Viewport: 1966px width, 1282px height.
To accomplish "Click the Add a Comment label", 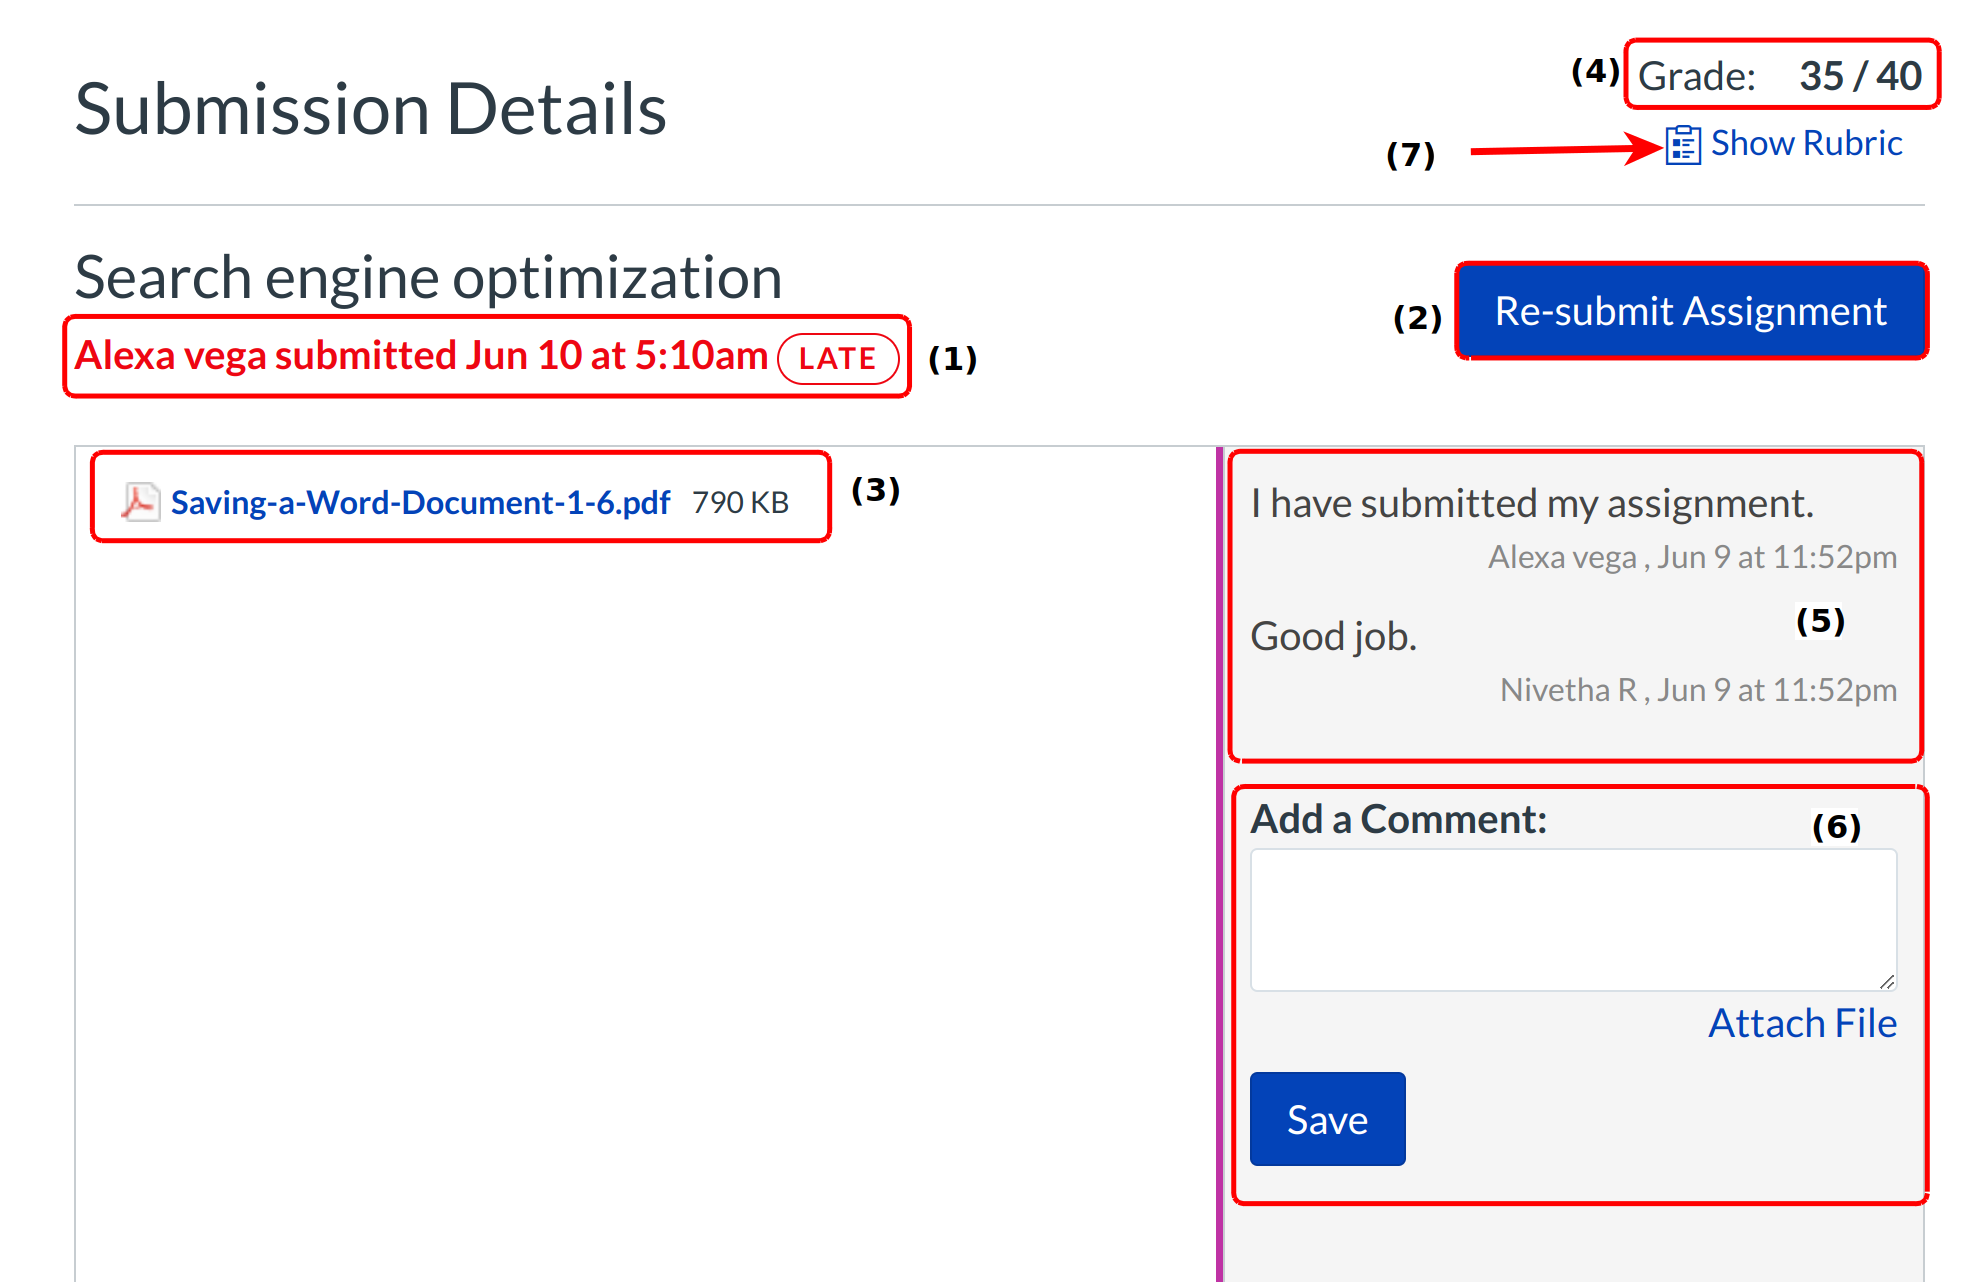I will [x=1398, y=819].
